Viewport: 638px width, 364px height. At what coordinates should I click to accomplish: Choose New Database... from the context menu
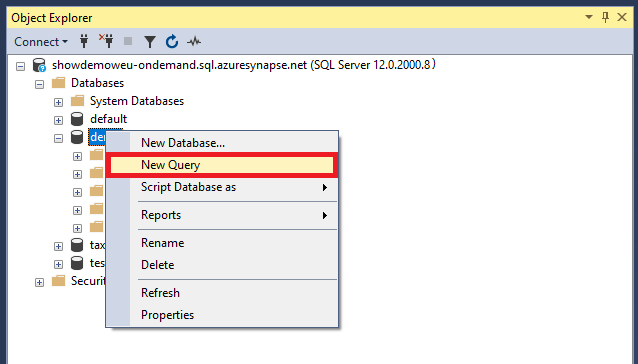point(222,143)
